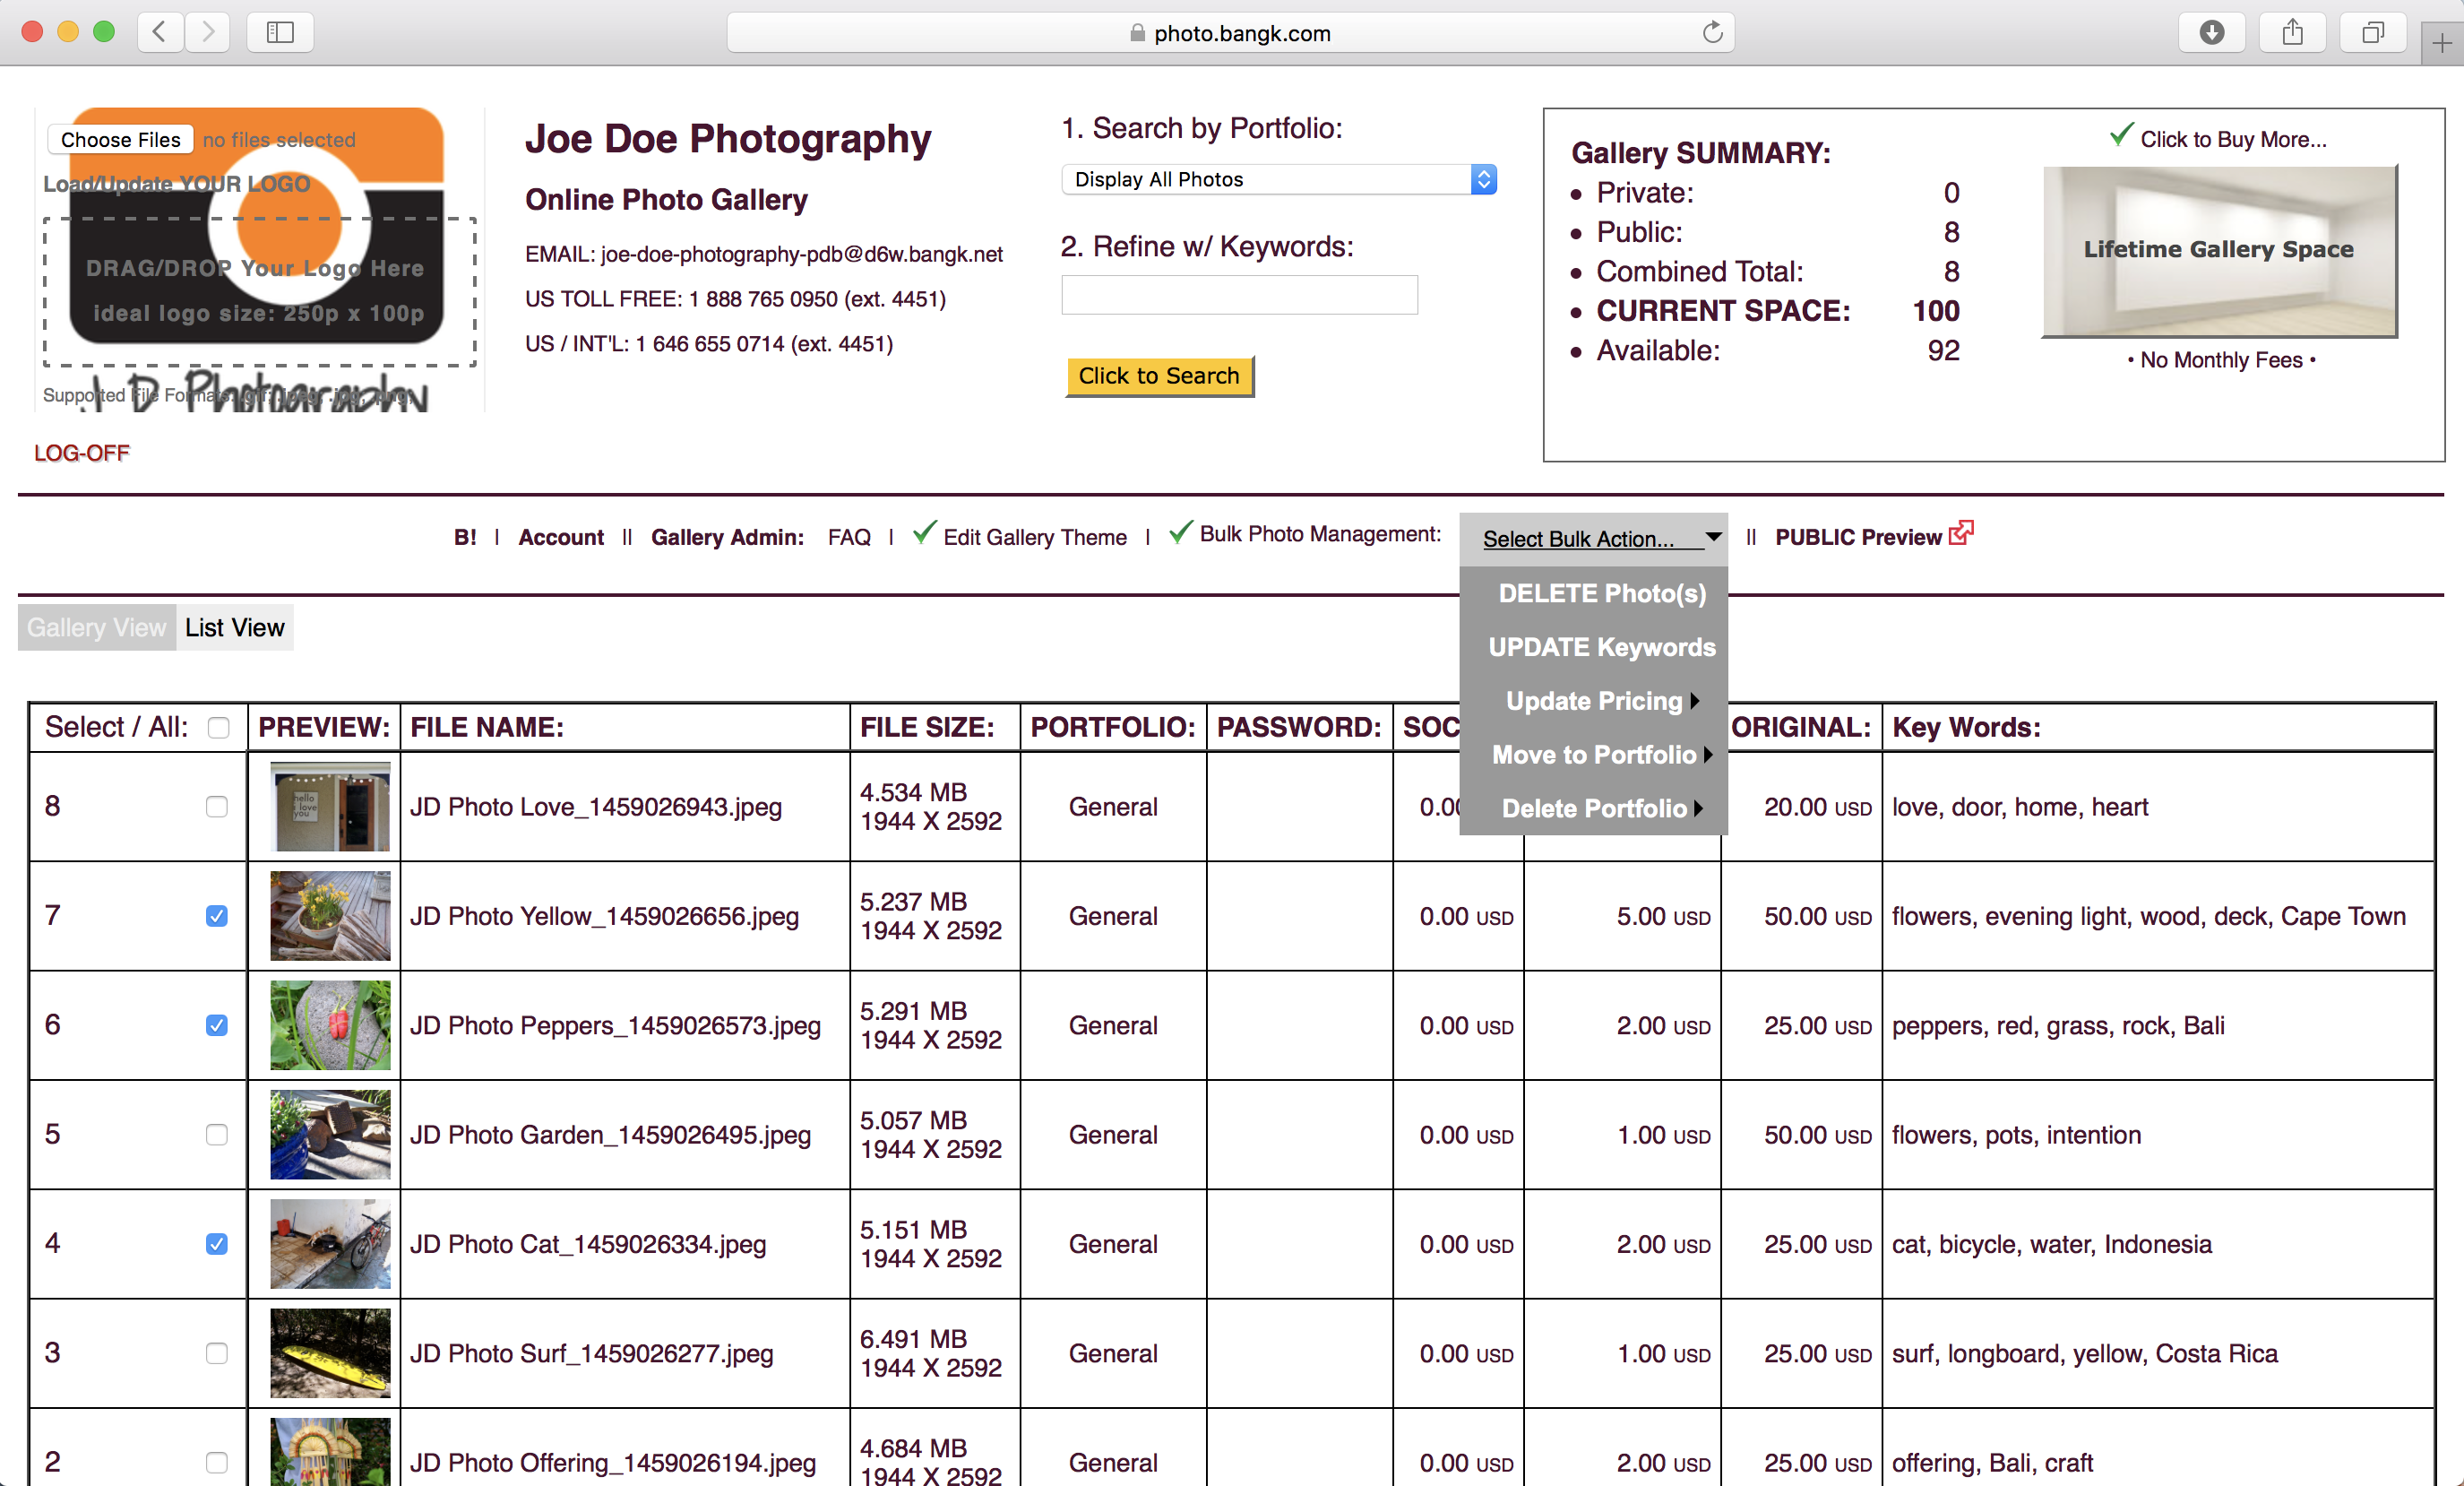2464x1486 pixels.
Task: Check the Select / All checkbox
Action: [218, 727]
